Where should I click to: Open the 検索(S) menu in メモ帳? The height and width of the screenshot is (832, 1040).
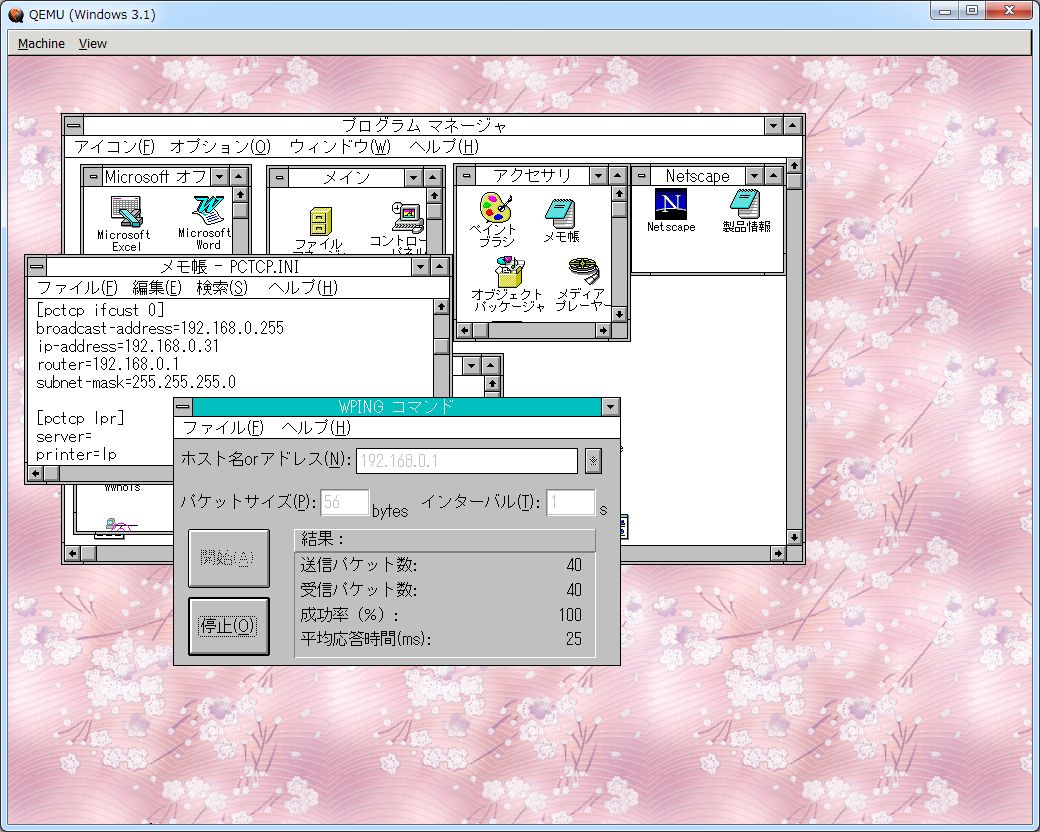(x=222, y=288)
